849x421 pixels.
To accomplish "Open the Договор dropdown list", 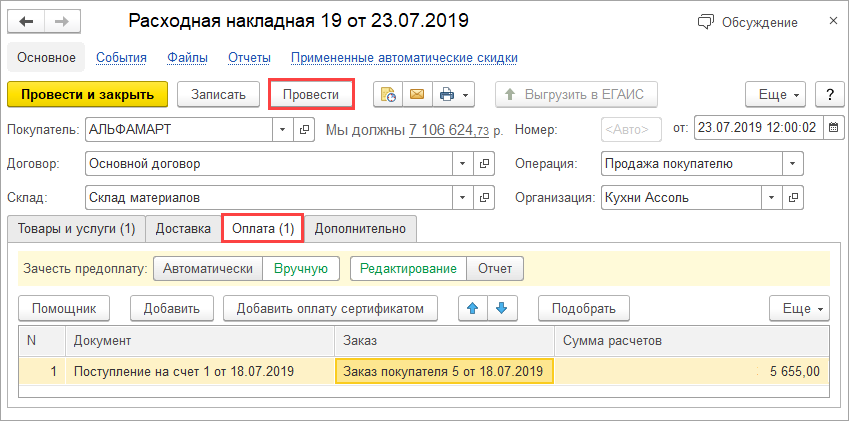I will pos(462,163).
